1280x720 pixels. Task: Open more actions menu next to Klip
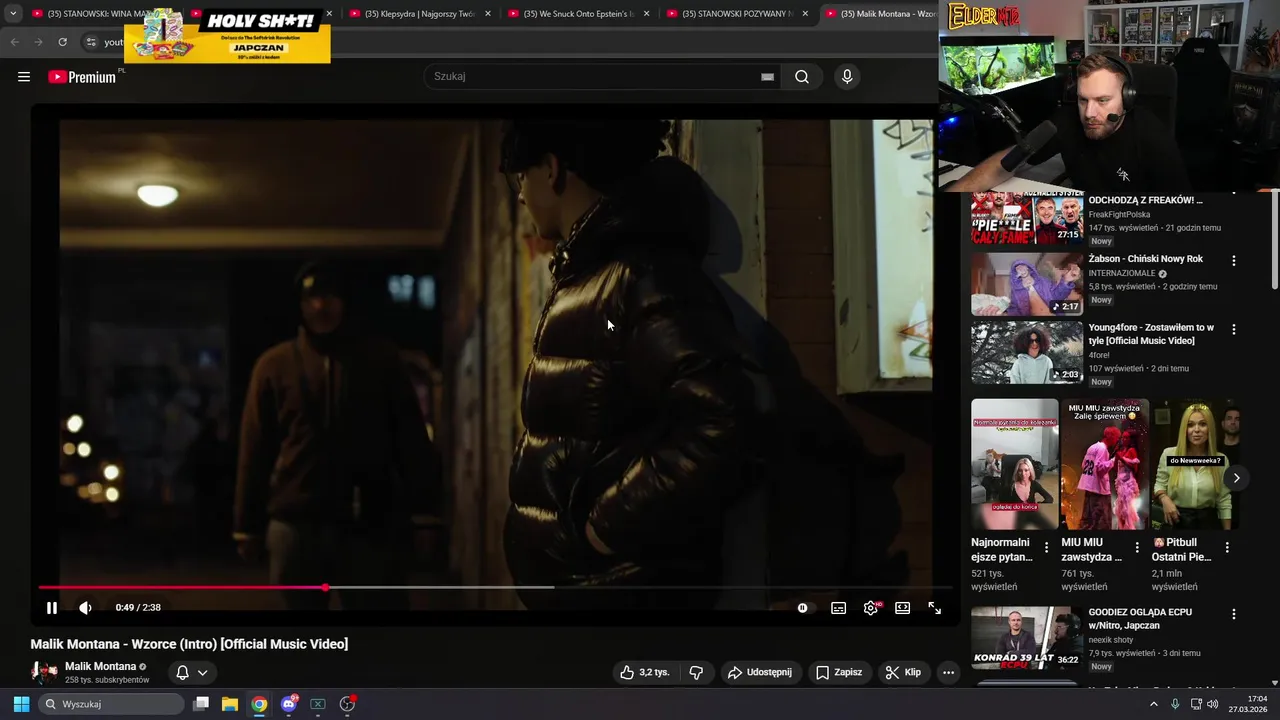point(948,672)
